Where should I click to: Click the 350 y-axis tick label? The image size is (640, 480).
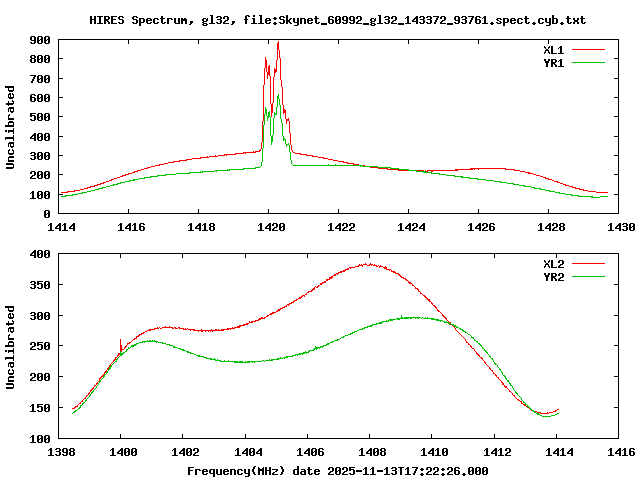coord(40,285)
